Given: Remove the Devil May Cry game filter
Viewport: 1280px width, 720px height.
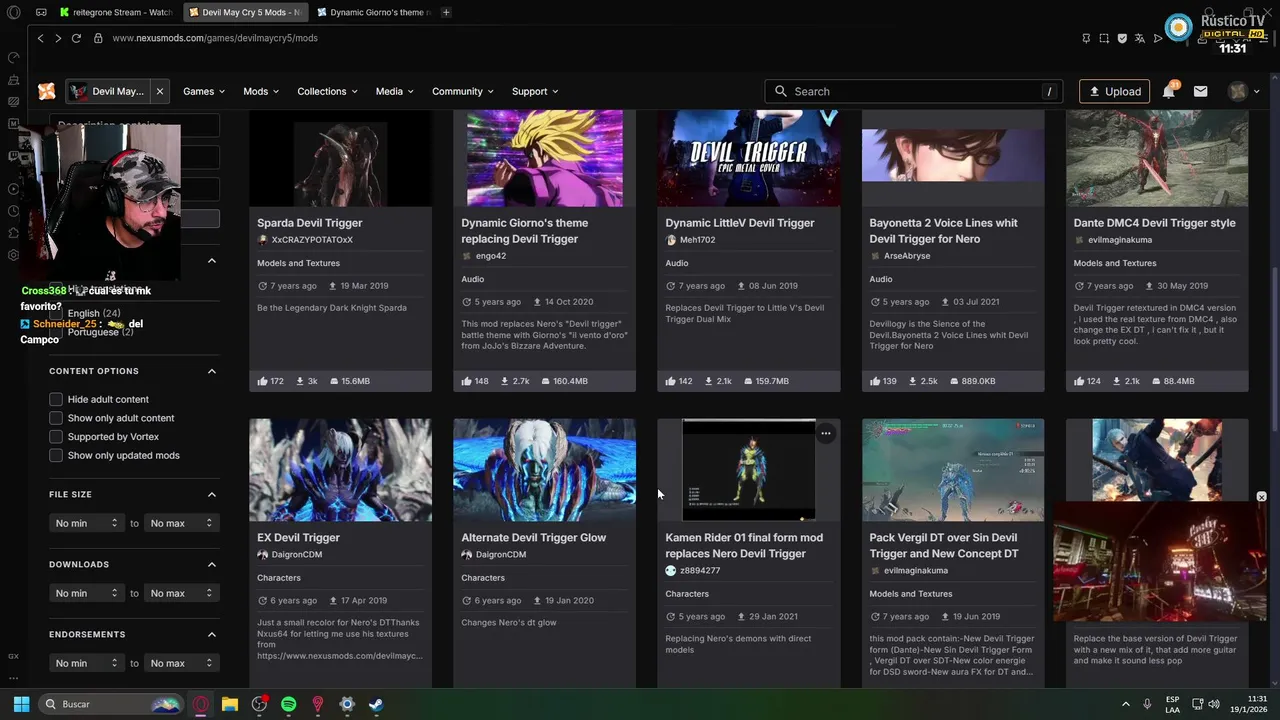Looking at the screenshot, I should [159, 91].
